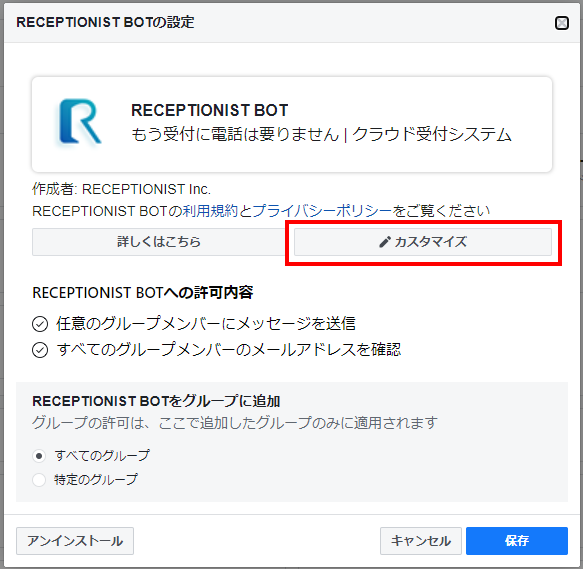
Task: Click the checkmark icon beside メッセージを送信
Action: click(x=40, y=324)
